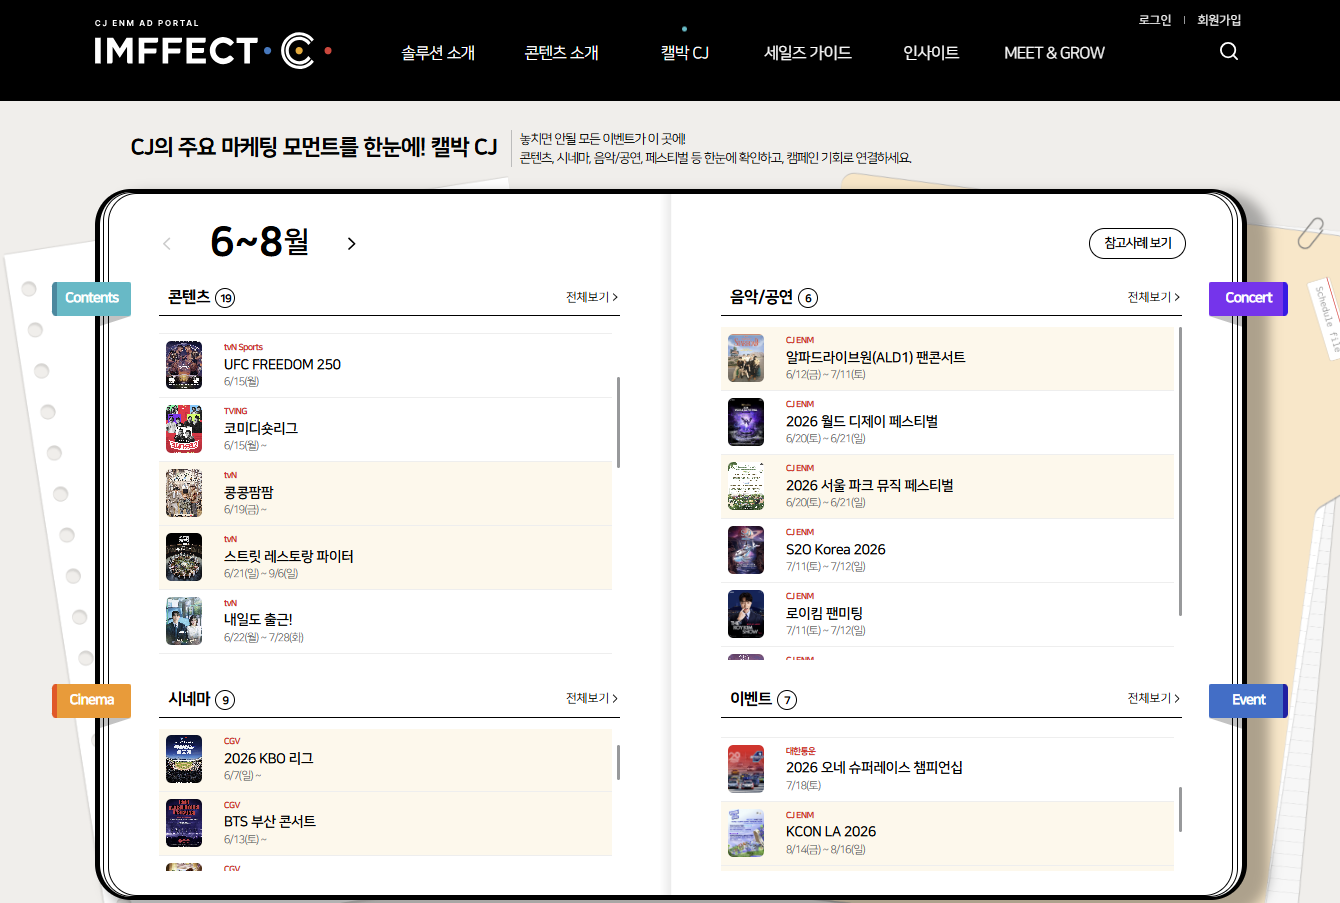This screenshot has width=1340, height=903.
Task: Open 2026 서울 파크 뮤직 페스티벌 thumbnail
Action: (746, 486)
